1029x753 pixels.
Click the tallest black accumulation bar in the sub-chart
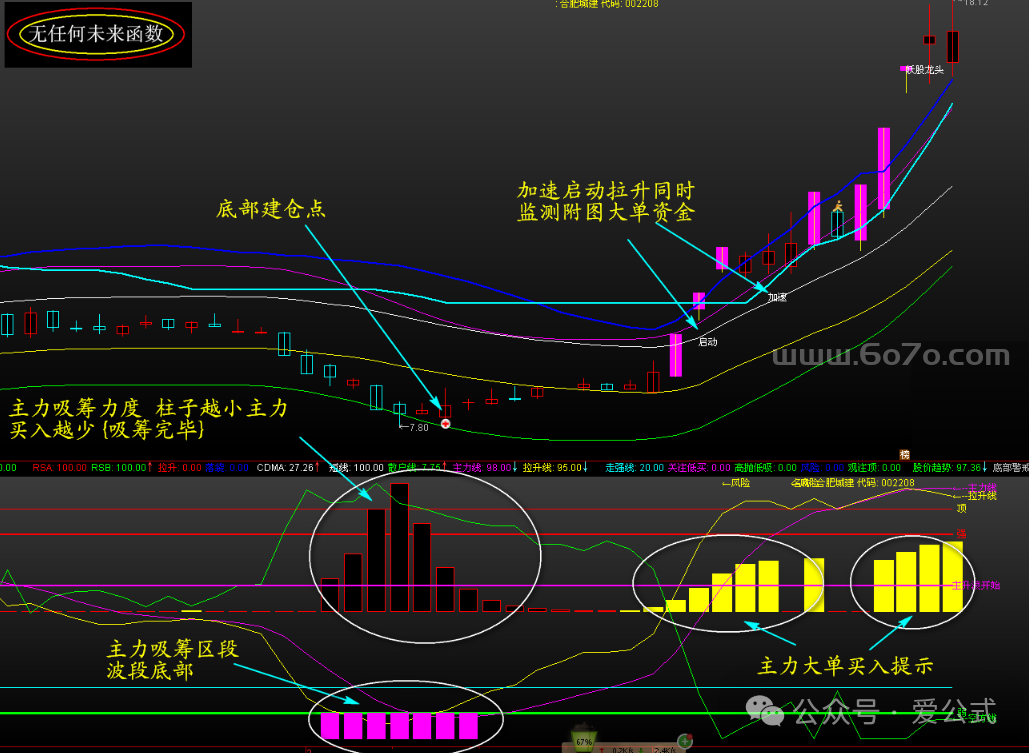(400, 547)
